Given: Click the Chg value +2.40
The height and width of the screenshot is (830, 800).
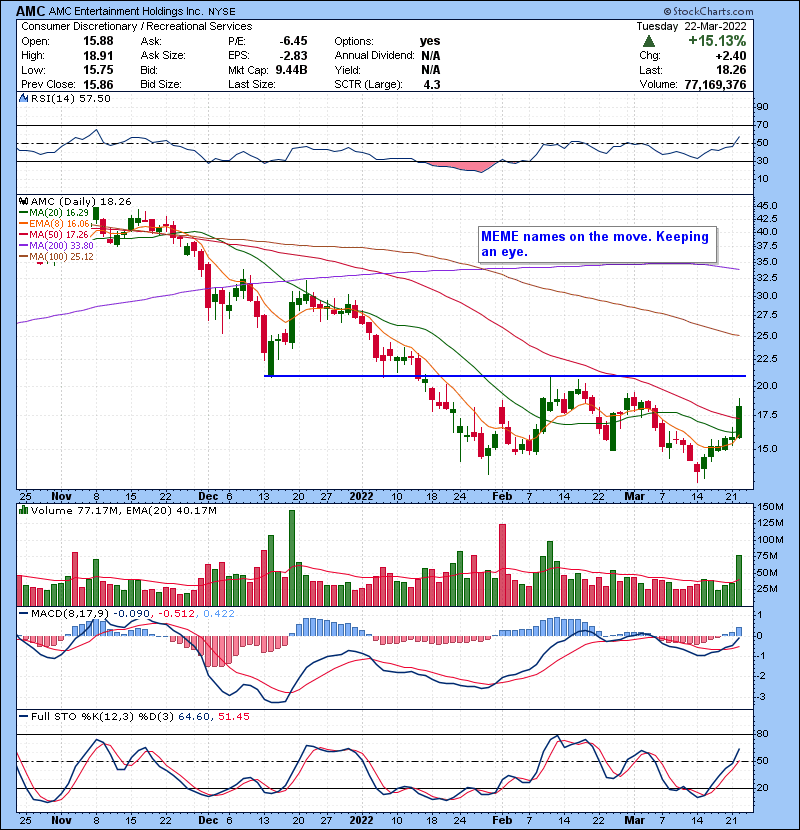Looking at the screenshot, I should 731,56.
